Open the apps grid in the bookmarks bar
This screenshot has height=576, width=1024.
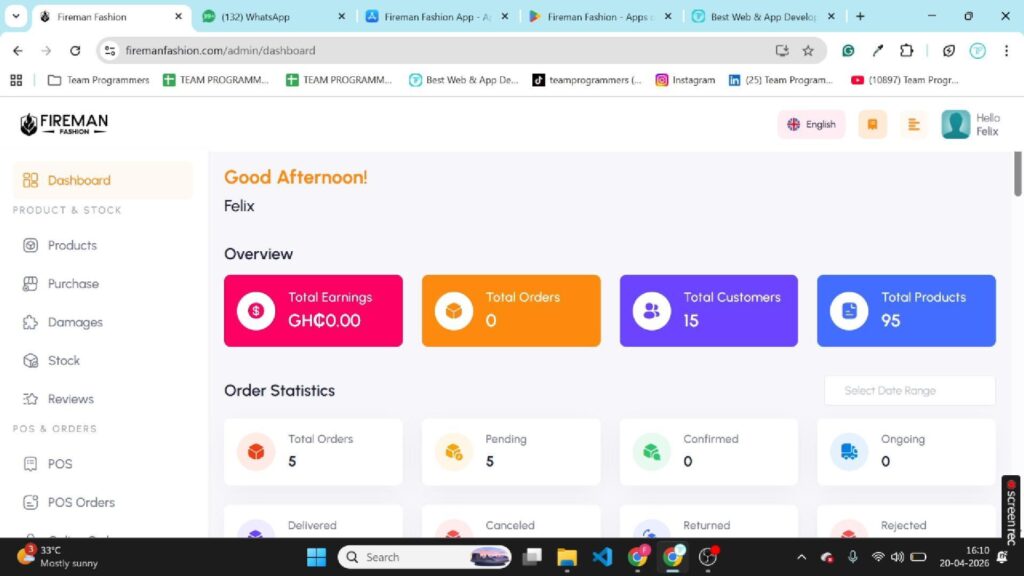[x=16, y=80]
